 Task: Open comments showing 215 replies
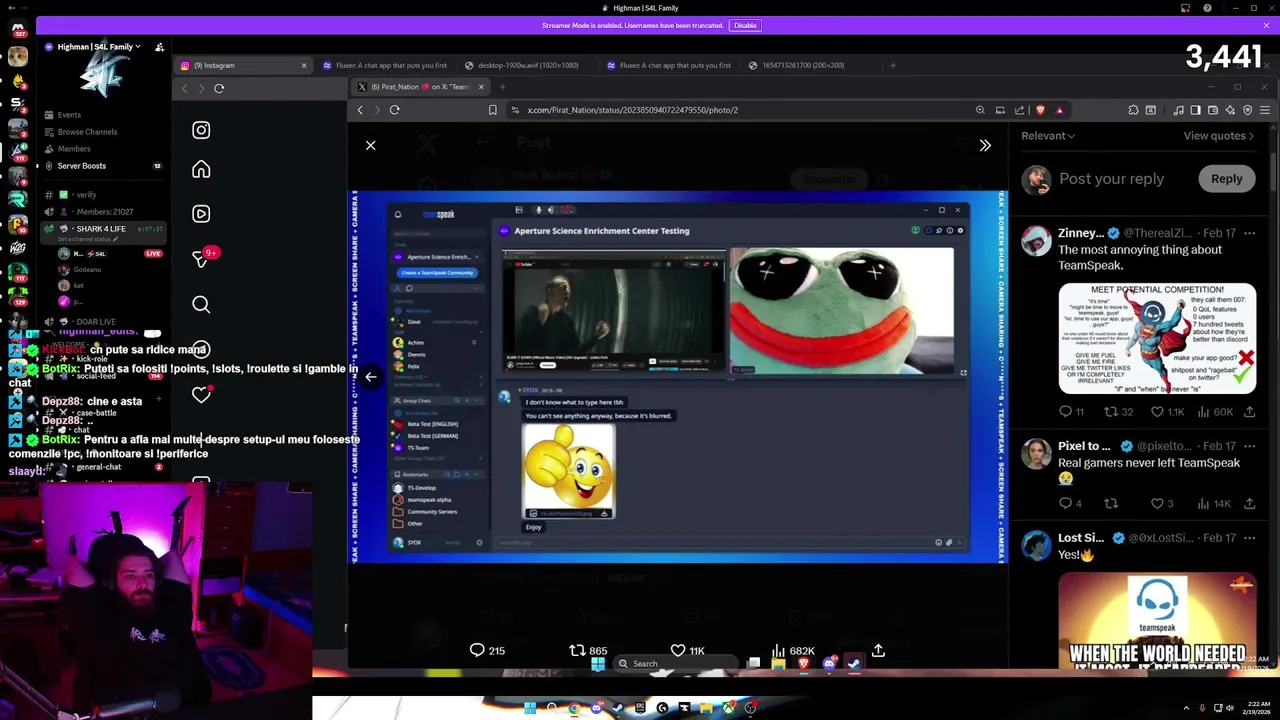487,650
